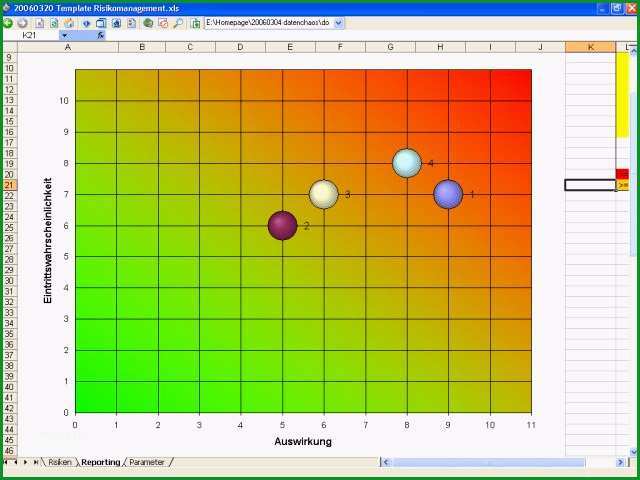
Task: Click the Eintrittswahrscheinlichkeit axis title
Action: click(x=48, y=240)
